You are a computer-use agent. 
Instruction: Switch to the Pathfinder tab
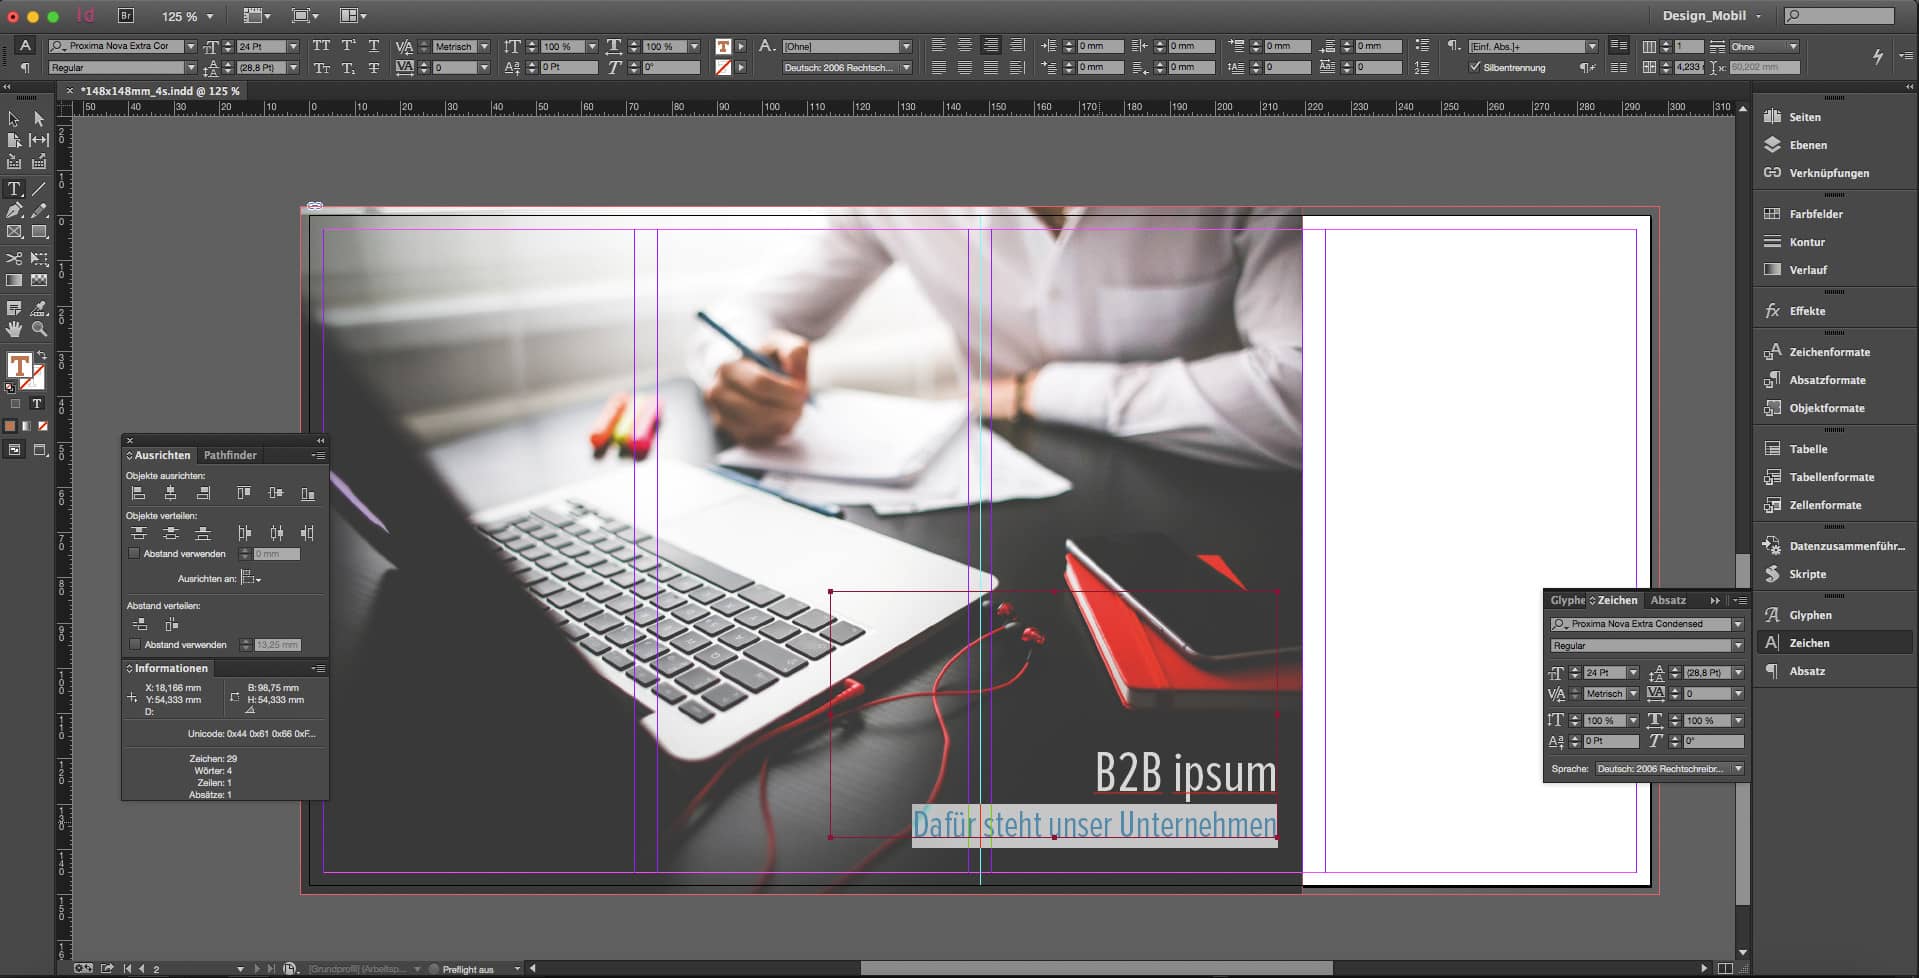pos(230,455)
